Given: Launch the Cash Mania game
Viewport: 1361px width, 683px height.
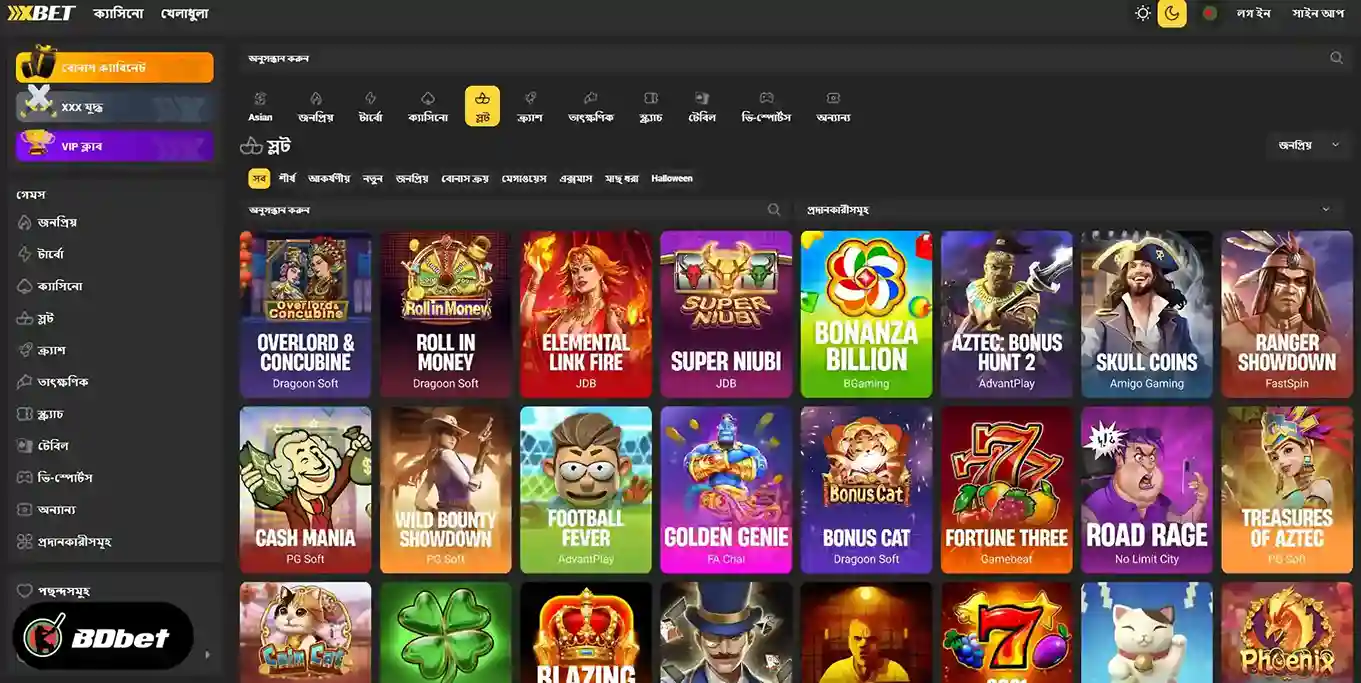Looking at the screenshot, I should coord(305,490).
